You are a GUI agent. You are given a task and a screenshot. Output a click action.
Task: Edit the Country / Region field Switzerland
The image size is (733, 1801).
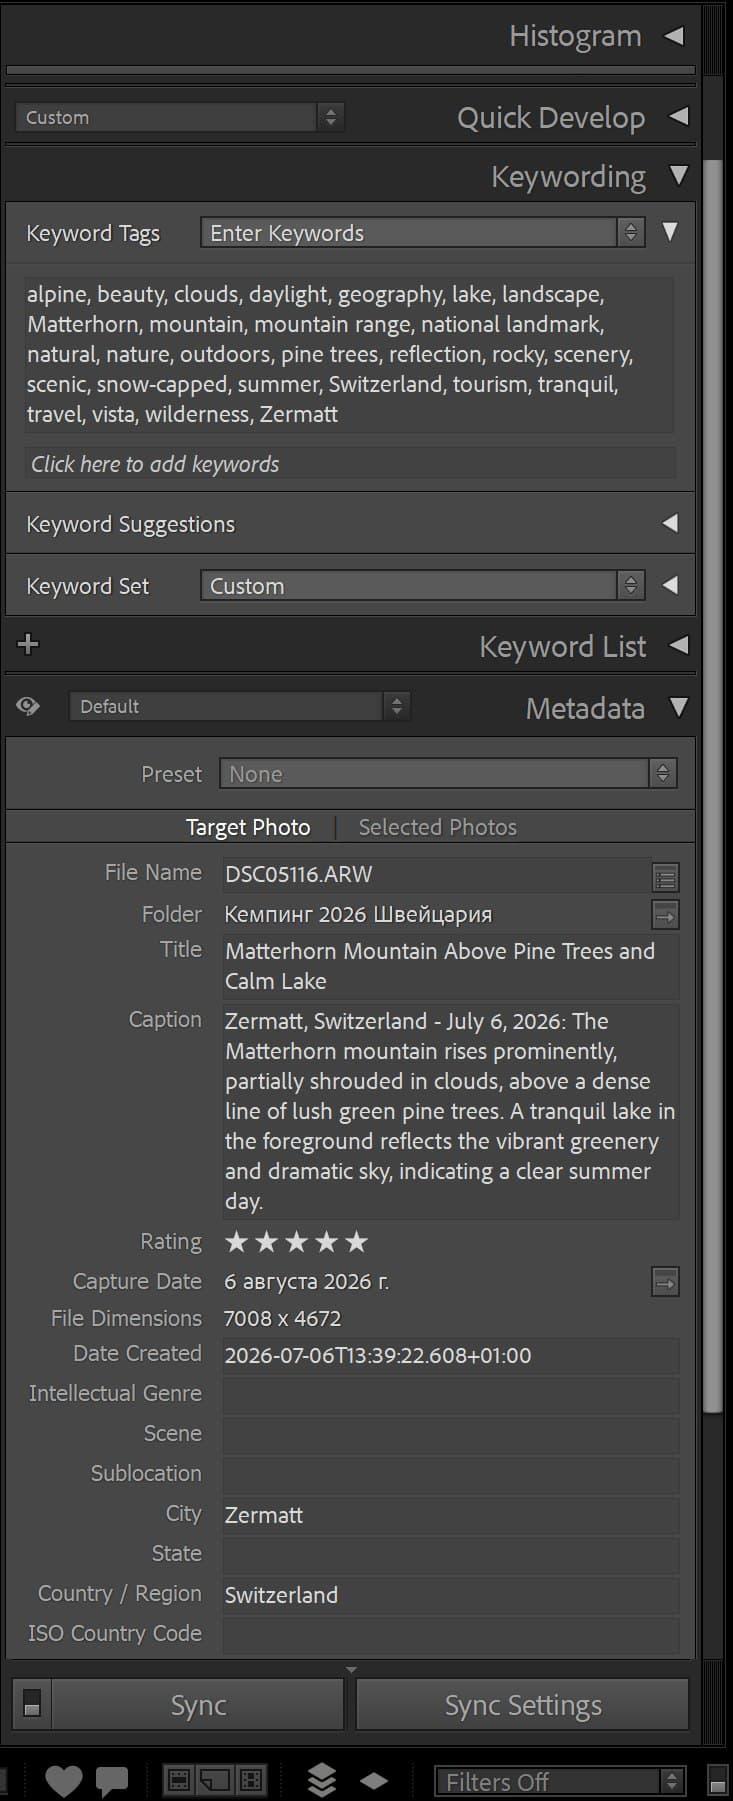tap(451, 1595)
